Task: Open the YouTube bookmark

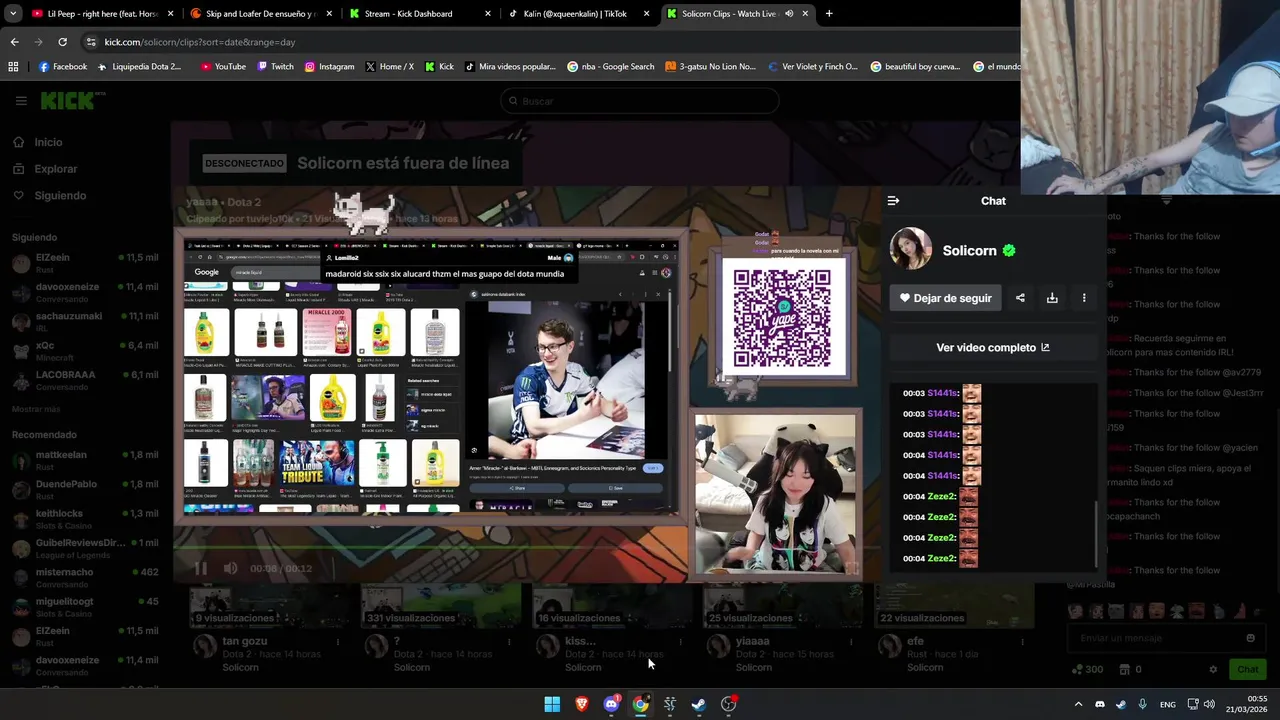Action: coord(222,67)
